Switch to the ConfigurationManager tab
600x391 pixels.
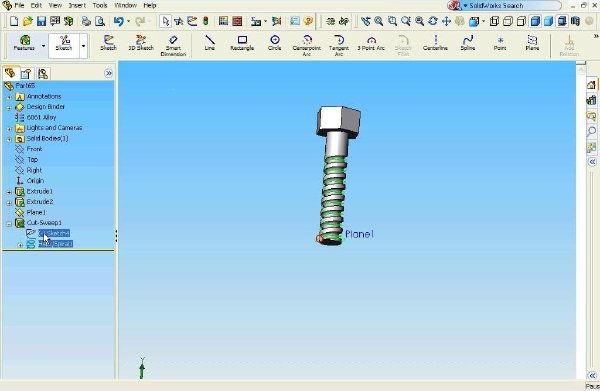pos(43,73)
